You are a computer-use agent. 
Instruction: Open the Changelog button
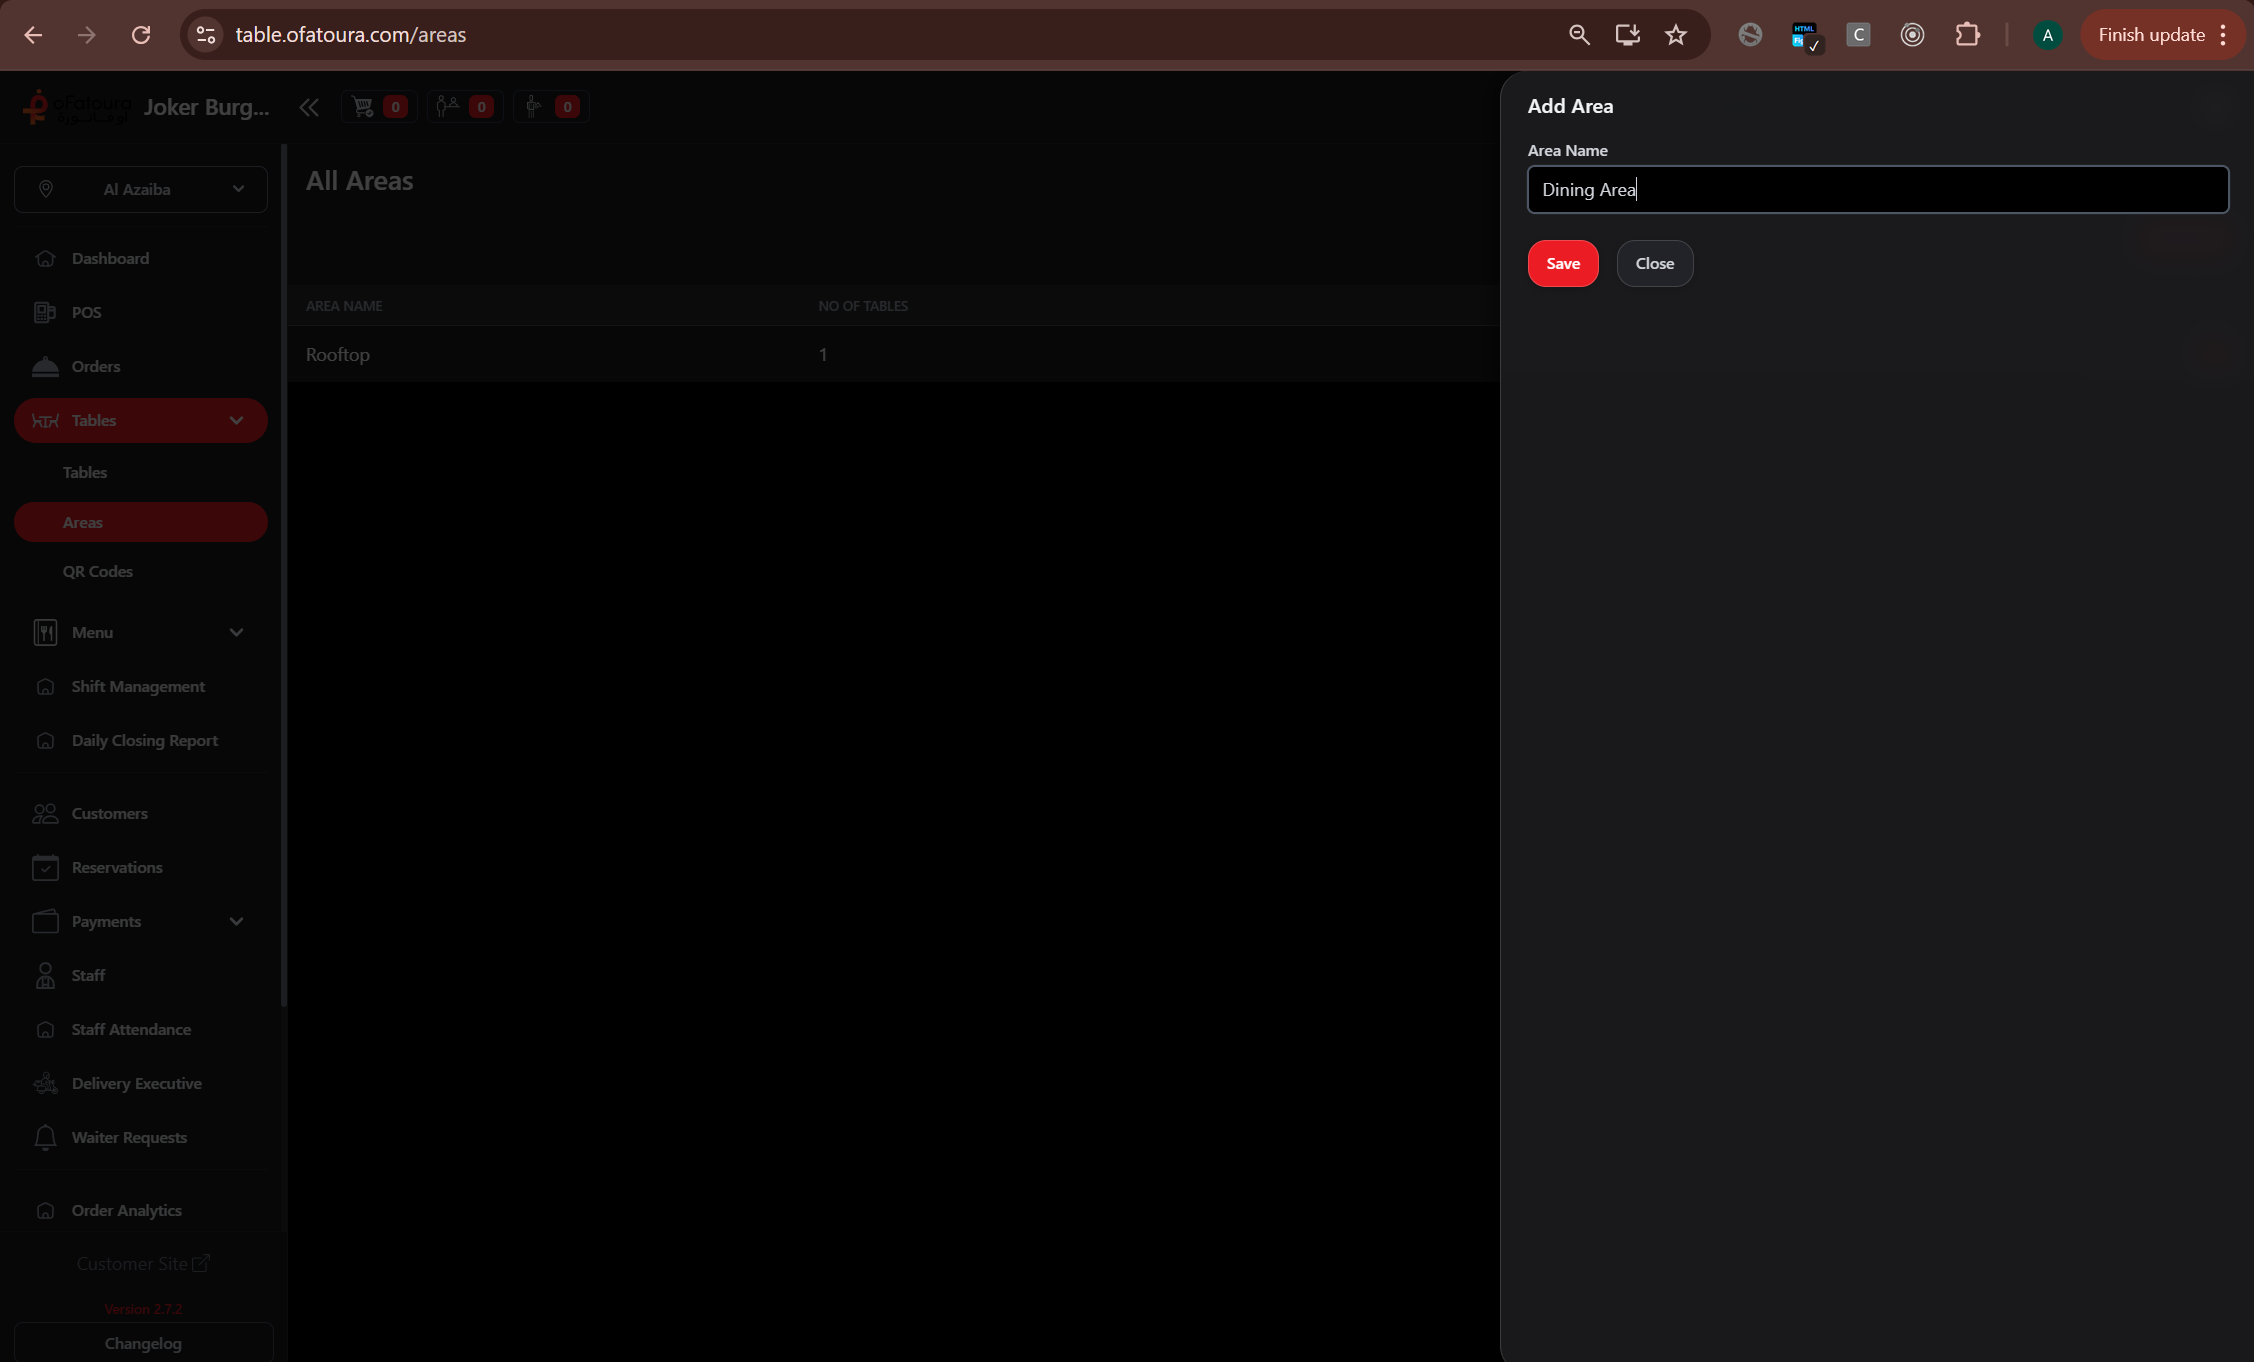[x=143, y=1343]
